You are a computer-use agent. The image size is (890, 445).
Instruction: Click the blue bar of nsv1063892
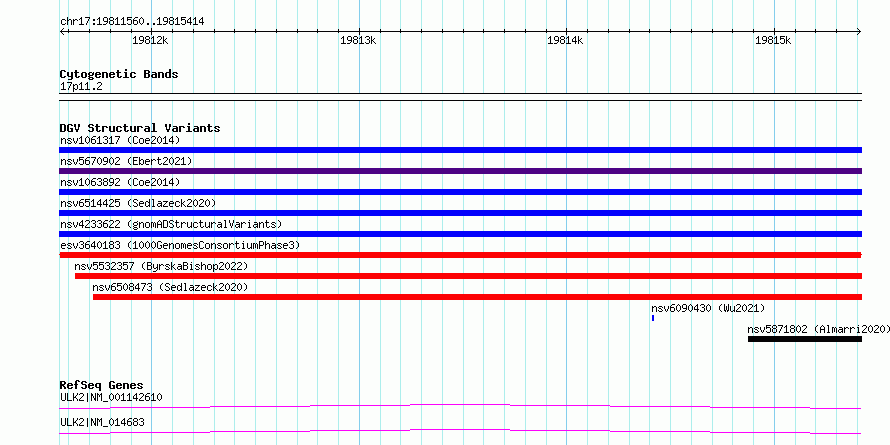[x=460, y=192]
